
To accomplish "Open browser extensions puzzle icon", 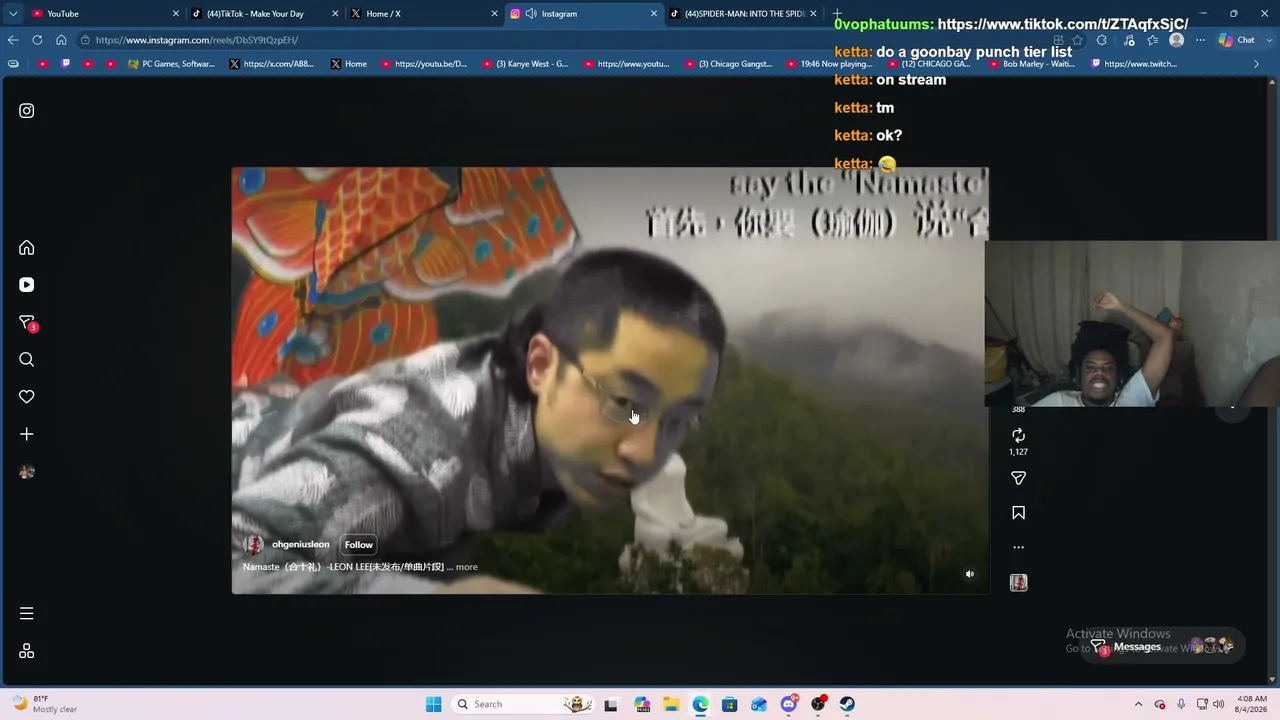I will (x=1101, y=40).
